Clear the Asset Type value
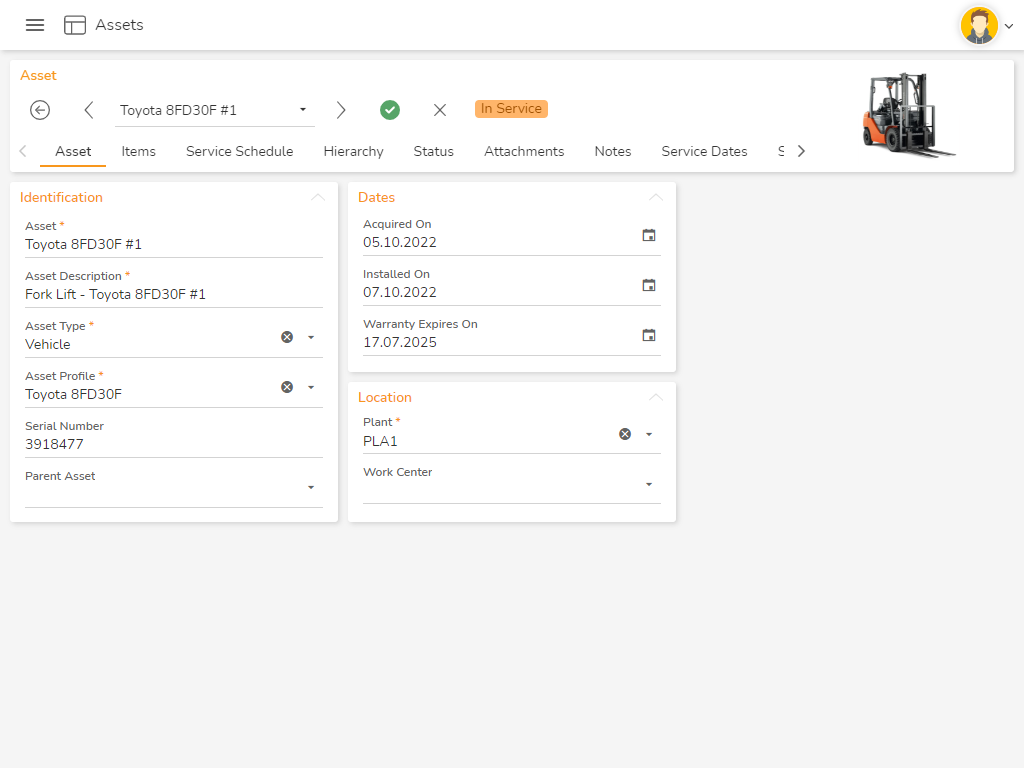Screen dimensions: 1024x768 287,337
